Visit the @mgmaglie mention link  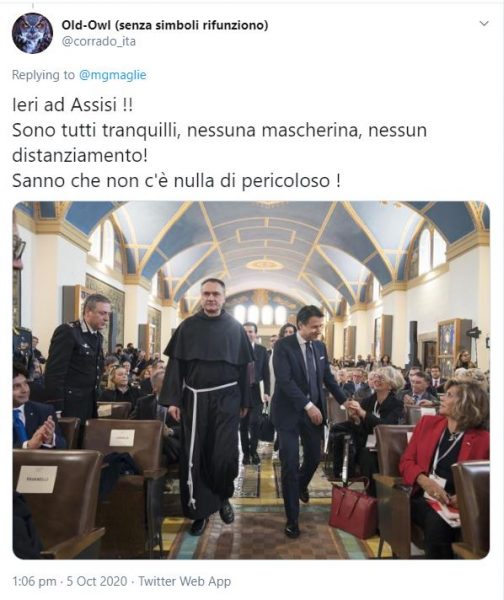point(113,75)
